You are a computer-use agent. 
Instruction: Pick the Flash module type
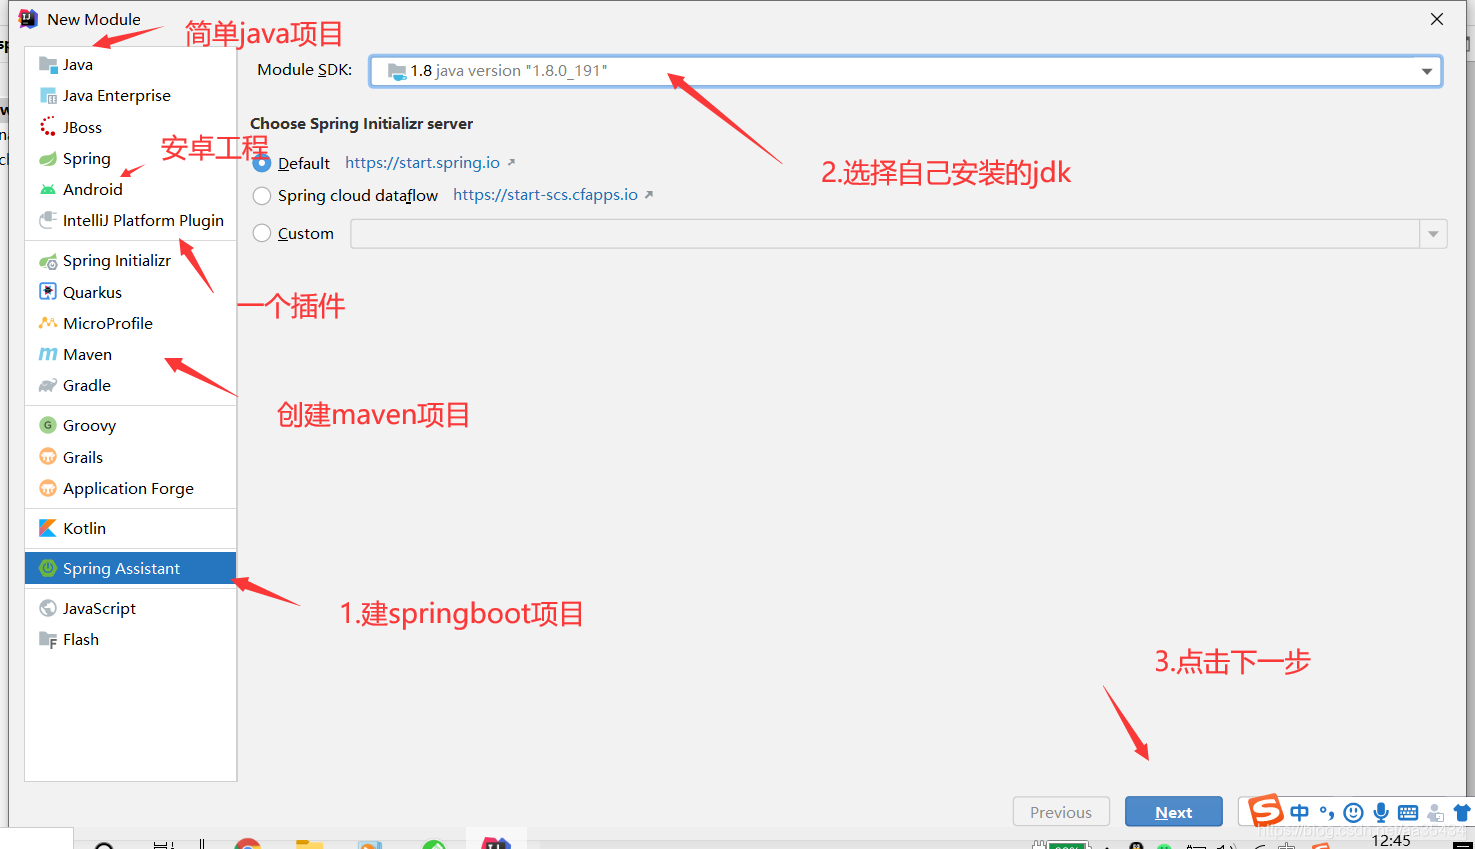click(130, 639)
